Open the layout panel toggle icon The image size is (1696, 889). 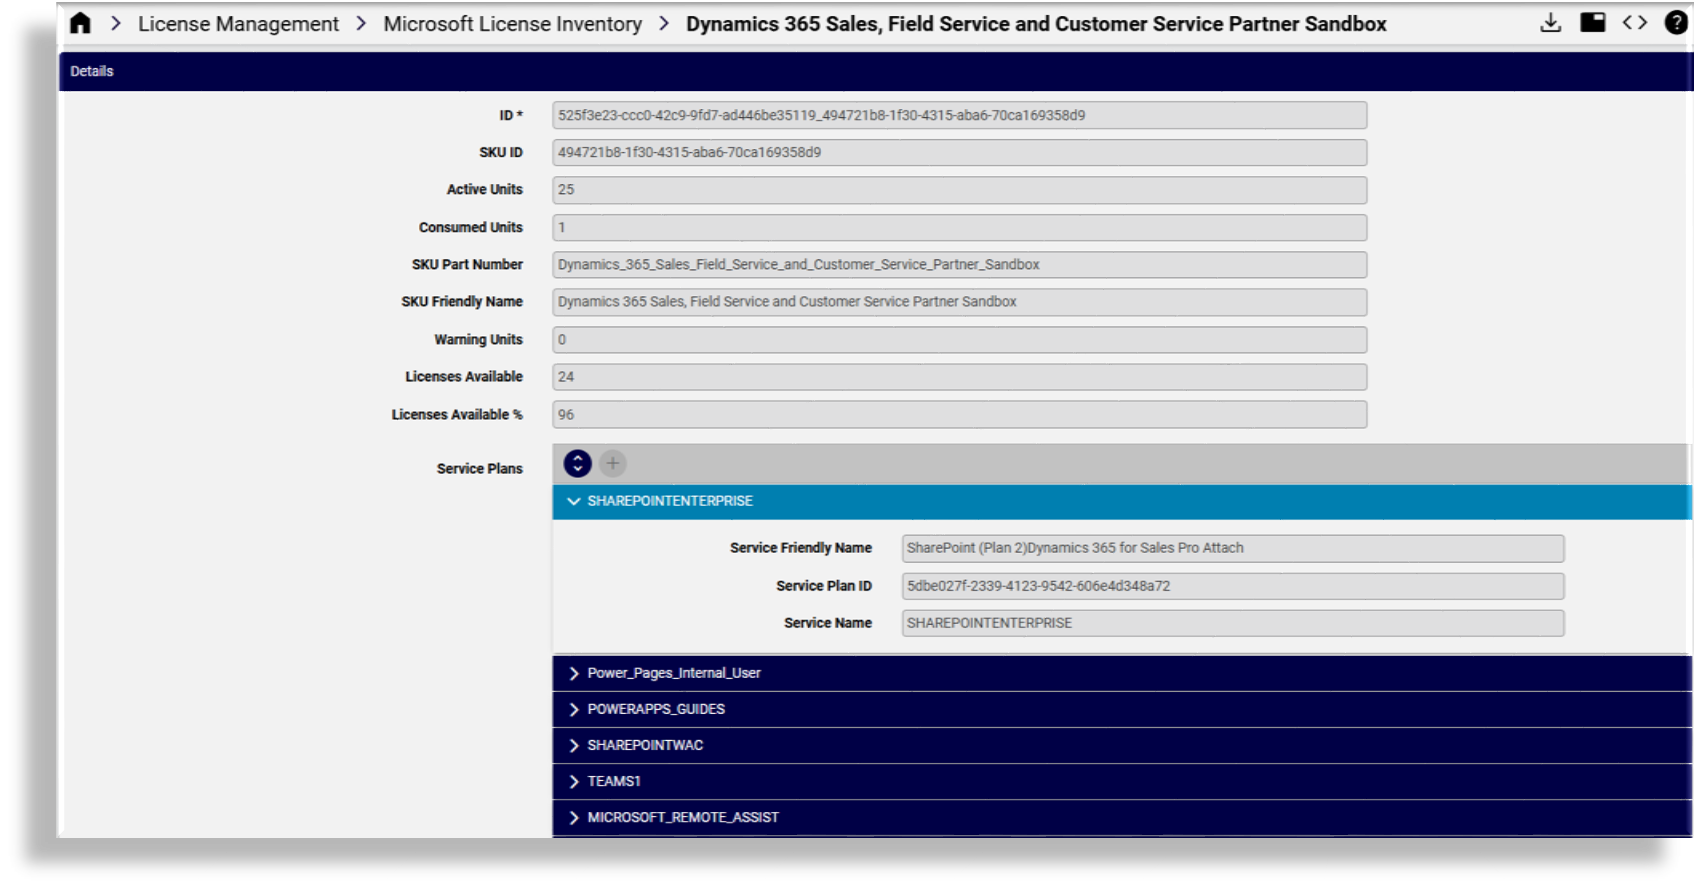pyautogui.click(x=1593, y=22)
